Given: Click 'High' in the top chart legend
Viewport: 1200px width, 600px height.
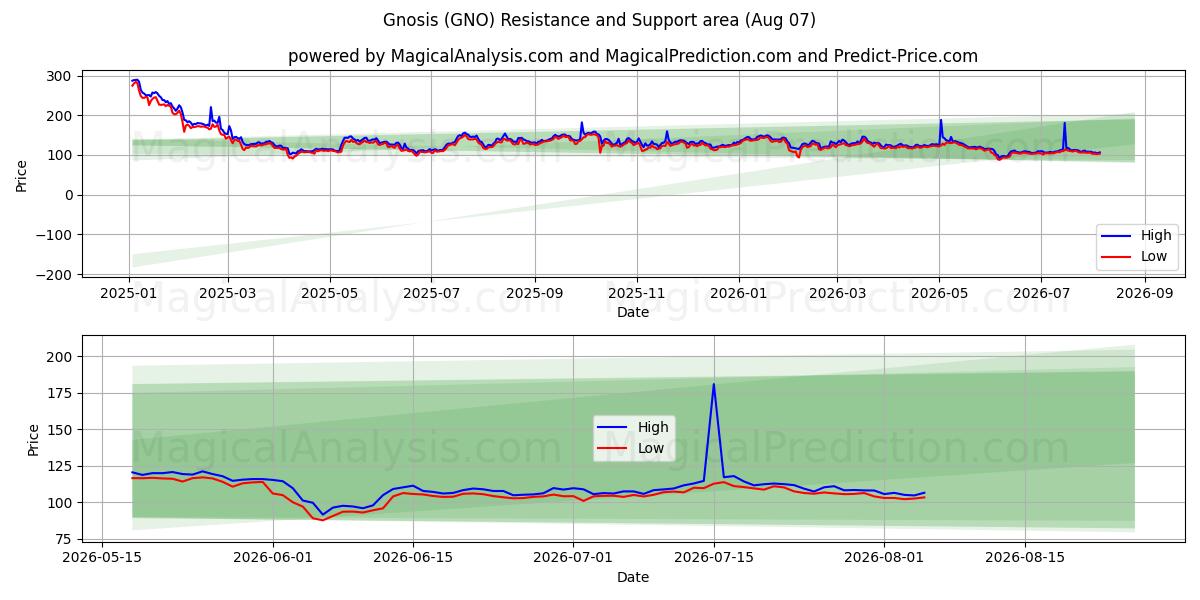Looking at the screenshot, I should (x=1154, y=236).
